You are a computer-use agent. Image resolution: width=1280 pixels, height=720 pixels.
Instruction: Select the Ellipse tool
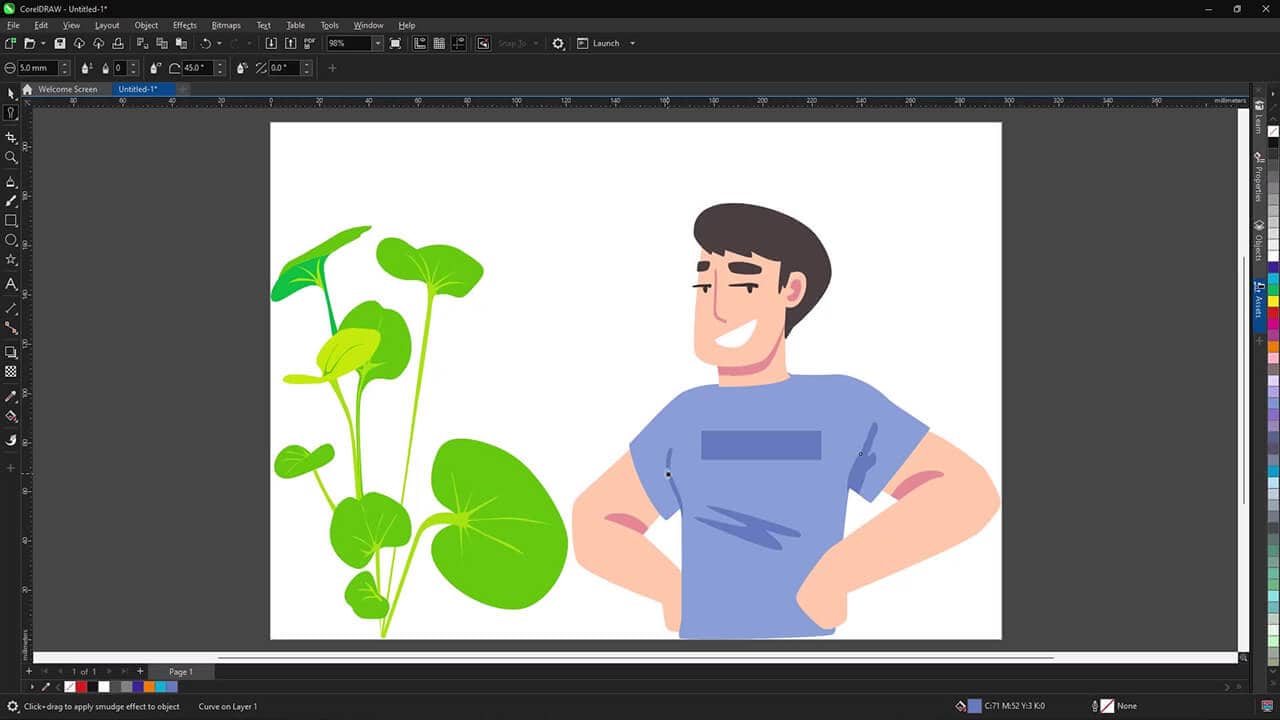pos(11,240)
